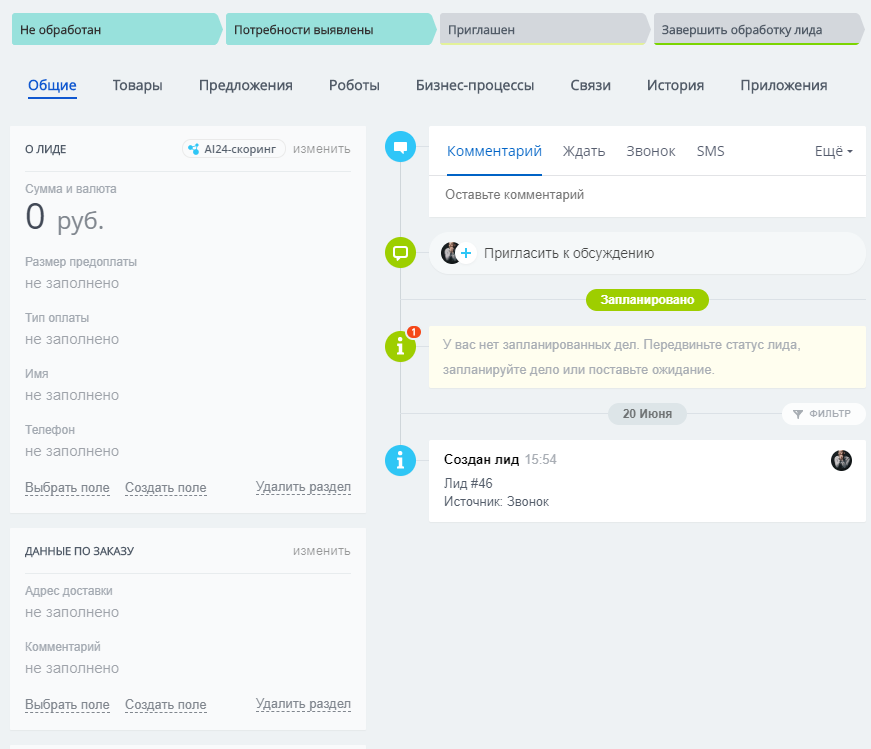Open the user avatar on Создан лид entry
871x749 pixels.
[841, 460]
